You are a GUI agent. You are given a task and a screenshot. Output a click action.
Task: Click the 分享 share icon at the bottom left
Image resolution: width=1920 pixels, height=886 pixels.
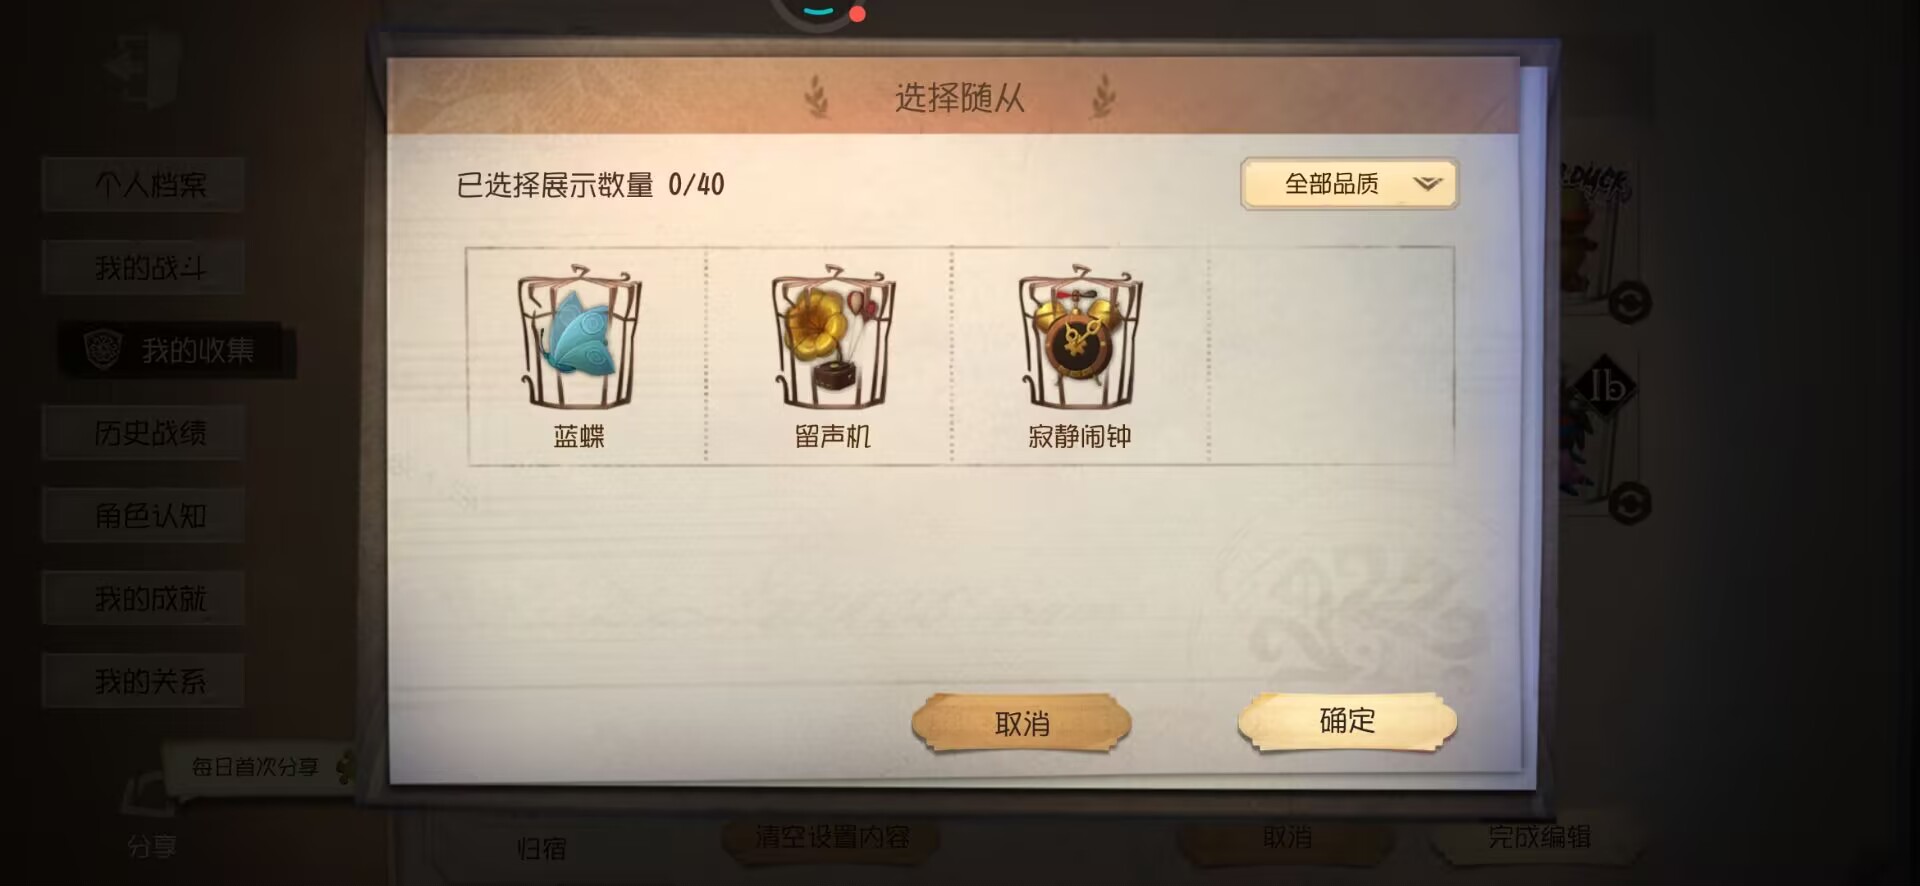151,820
